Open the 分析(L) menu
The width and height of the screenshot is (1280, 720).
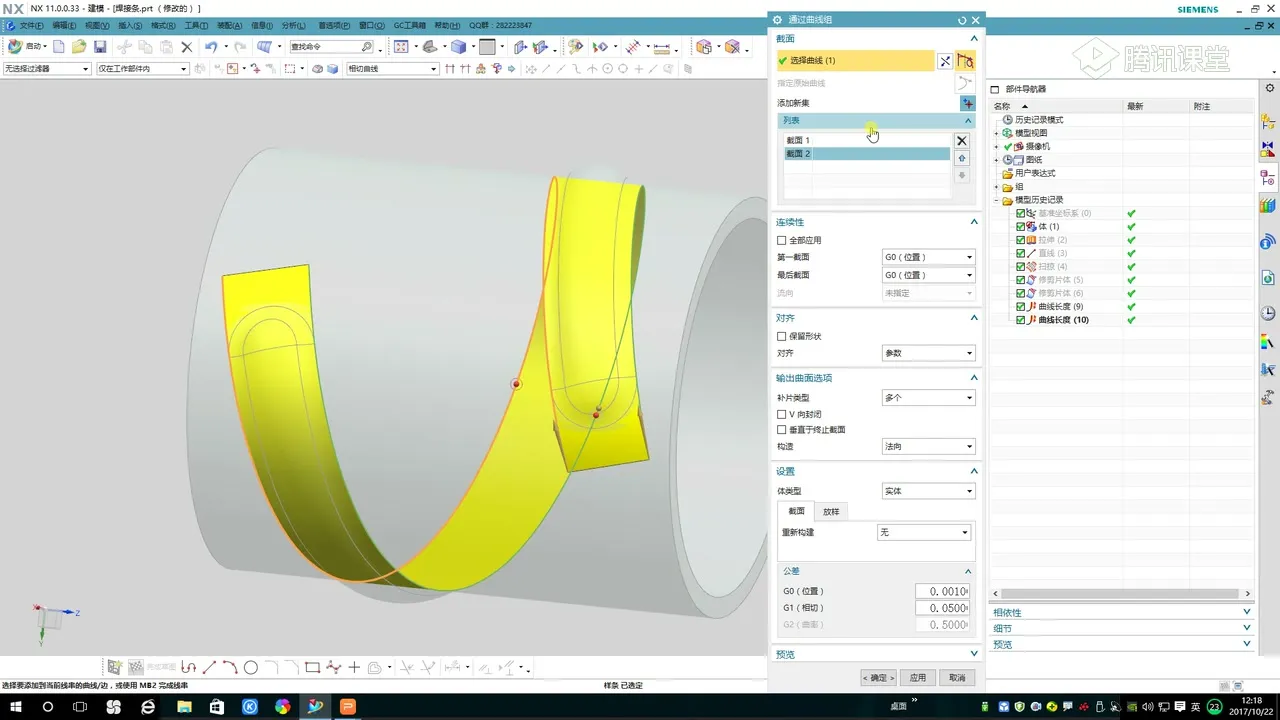tap(294, 25)
